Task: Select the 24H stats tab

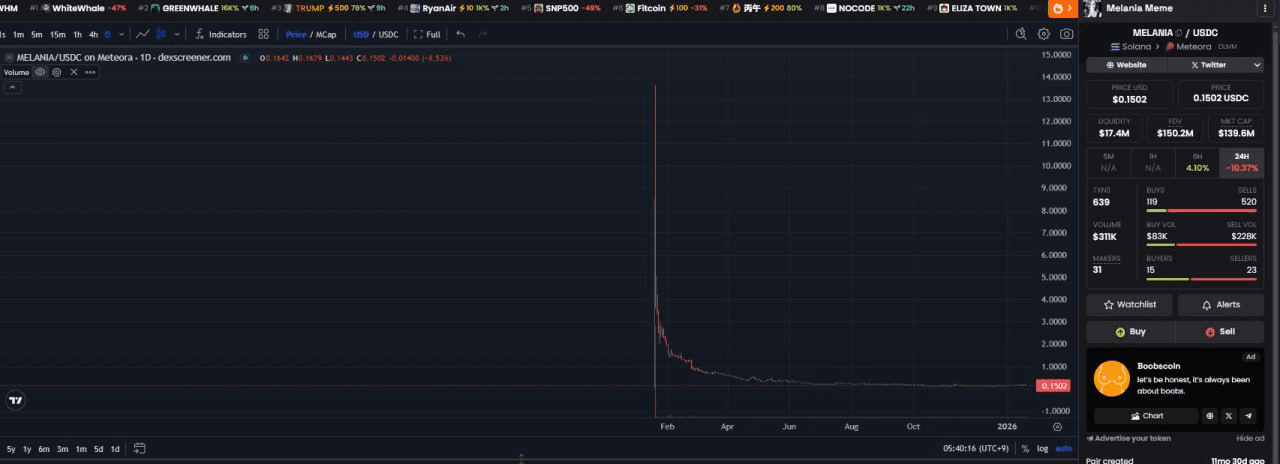Action: [x=1241, y=162]
